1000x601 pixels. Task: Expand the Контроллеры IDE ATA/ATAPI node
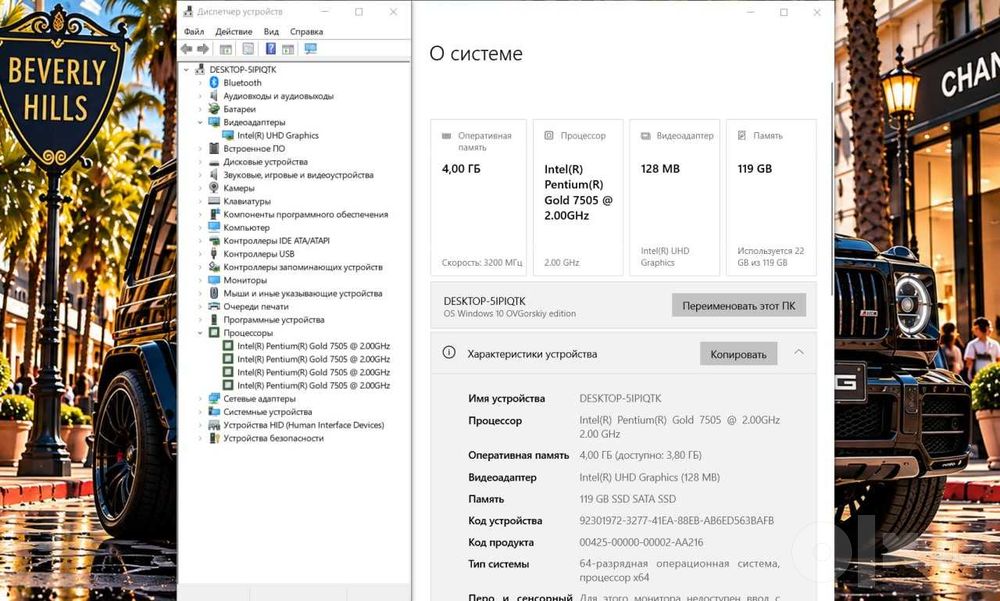[200, 241]
